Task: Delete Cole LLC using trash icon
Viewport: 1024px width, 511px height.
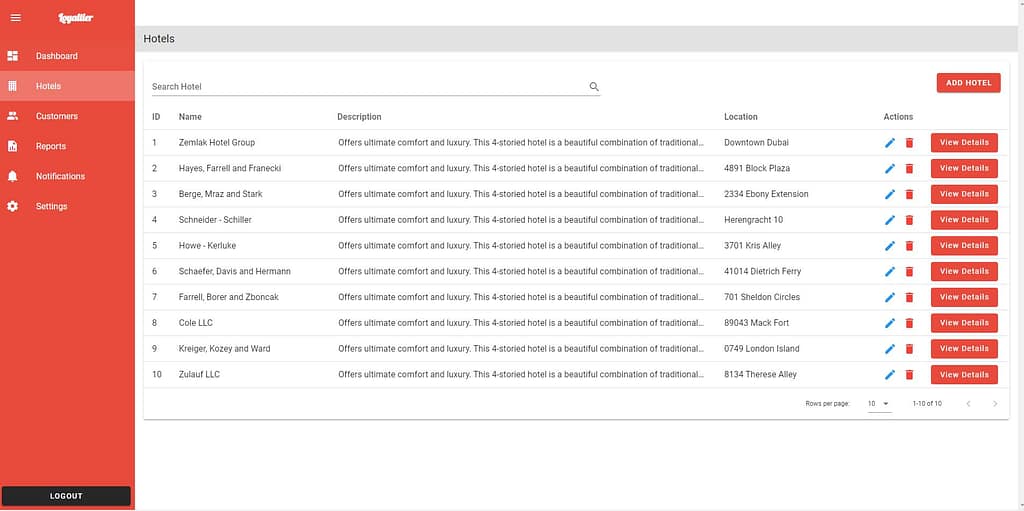Action: tap(909, 323)
